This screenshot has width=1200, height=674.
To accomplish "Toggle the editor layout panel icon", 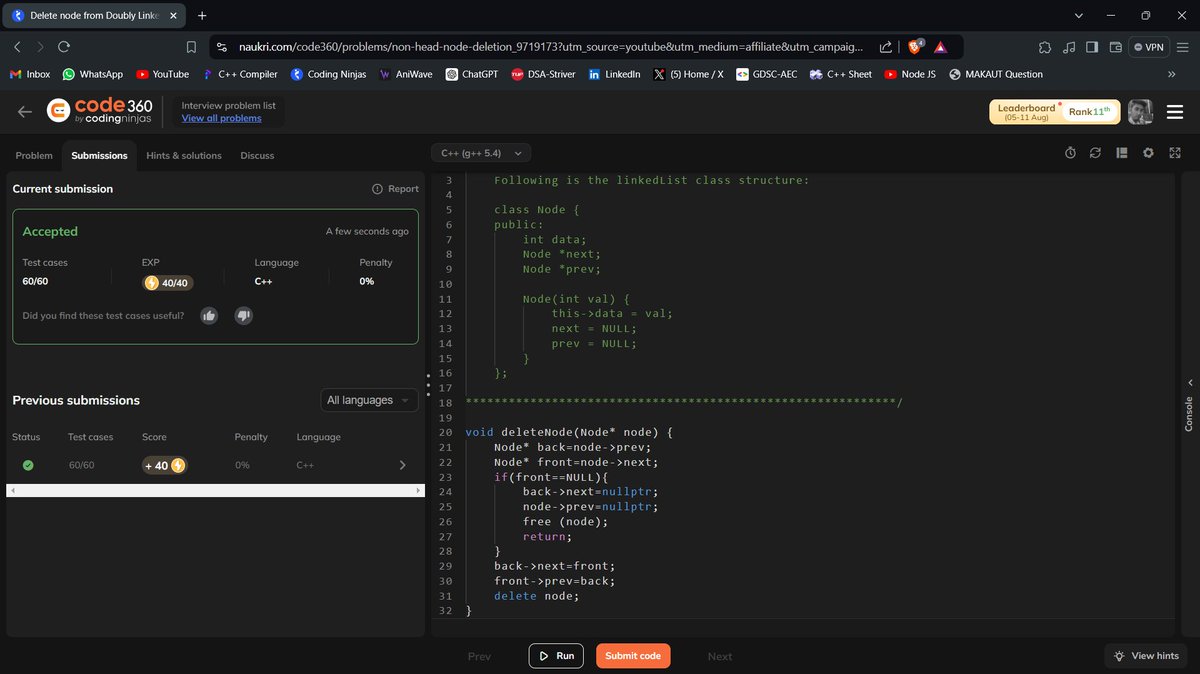I will pos(1121,153).
